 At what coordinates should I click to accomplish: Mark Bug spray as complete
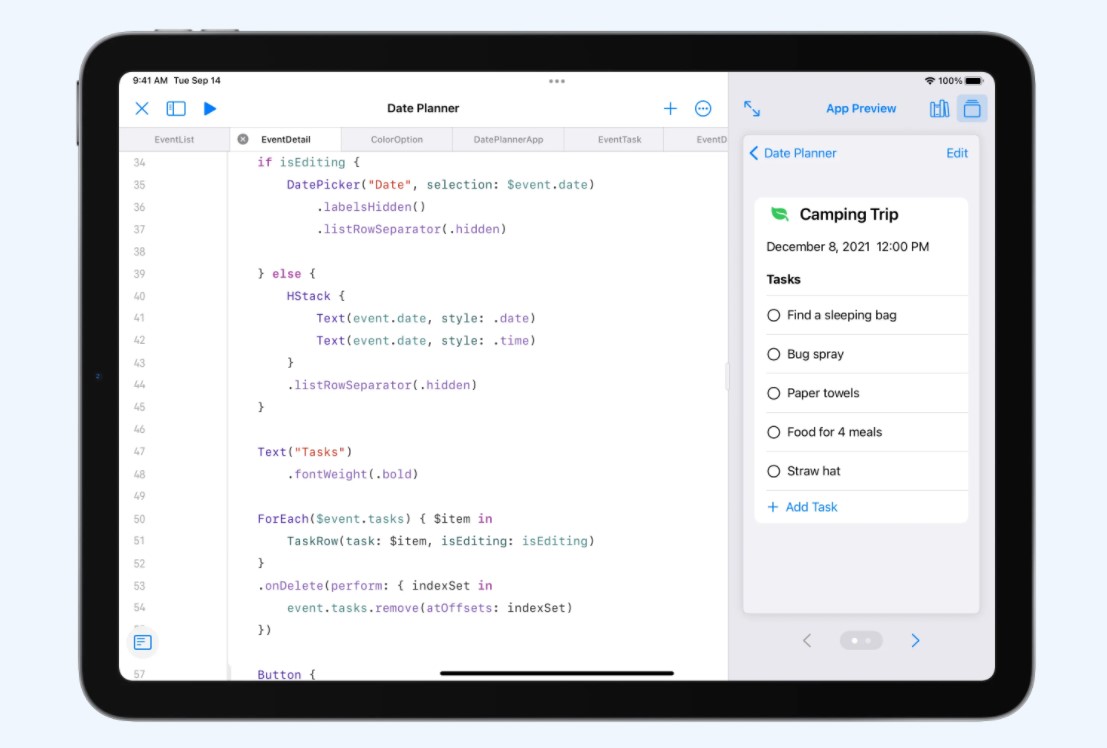[773, 354]
